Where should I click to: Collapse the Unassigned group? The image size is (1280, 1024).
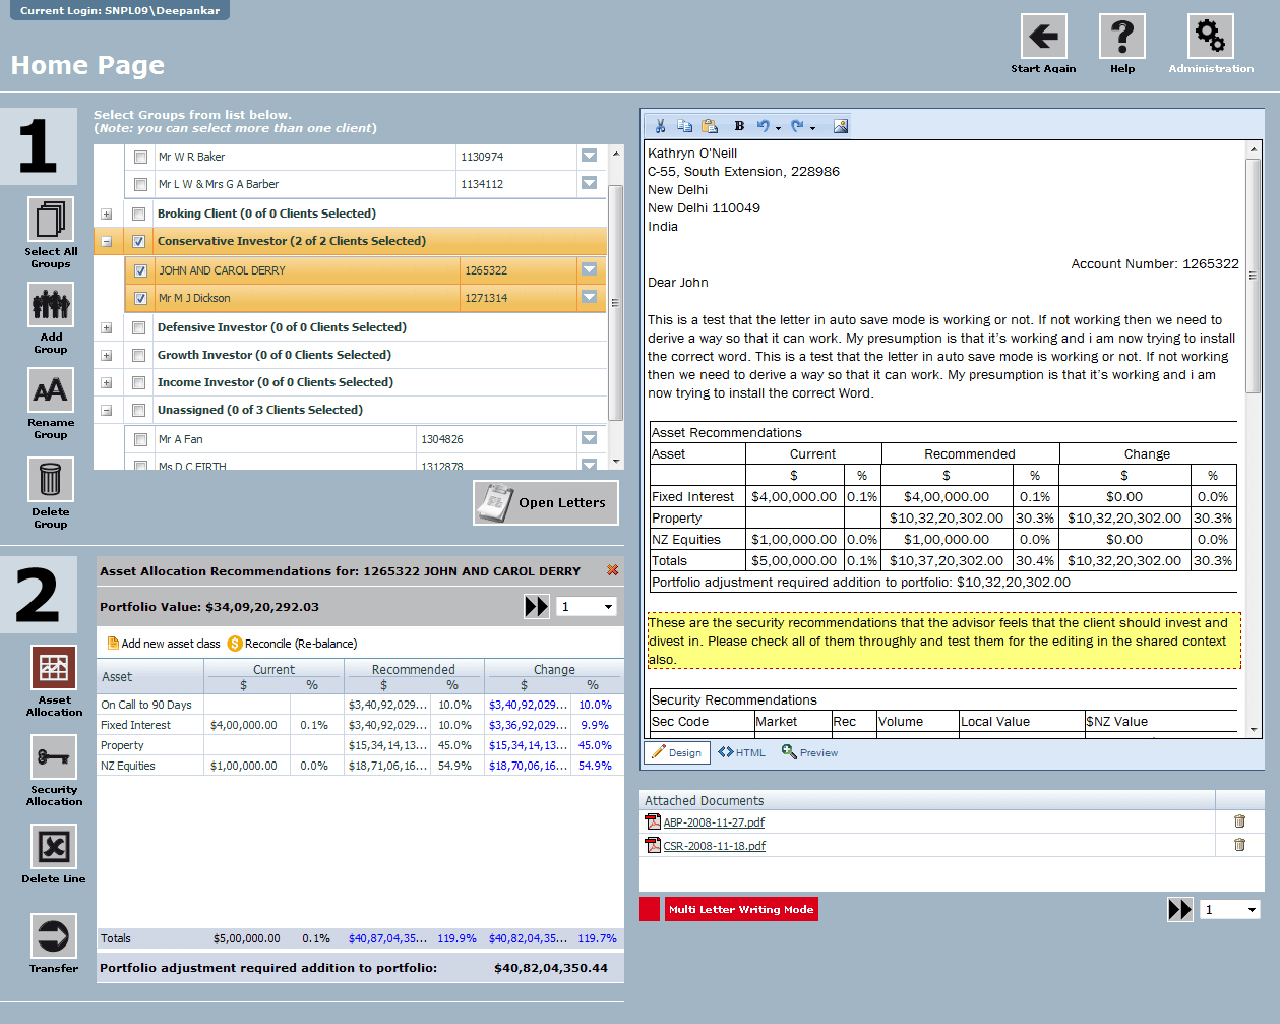[x=106, y=410]
